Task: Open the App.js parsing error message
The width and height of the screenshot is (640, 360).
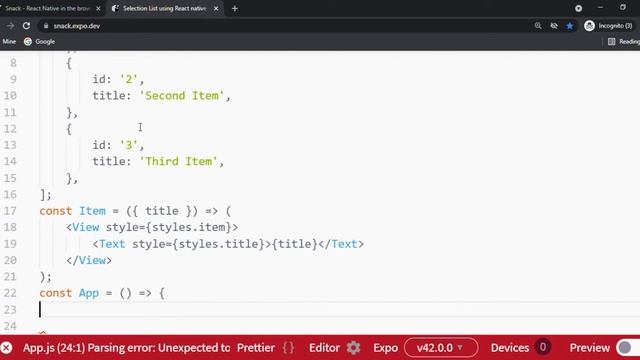Action: click(x=127, y=348)
